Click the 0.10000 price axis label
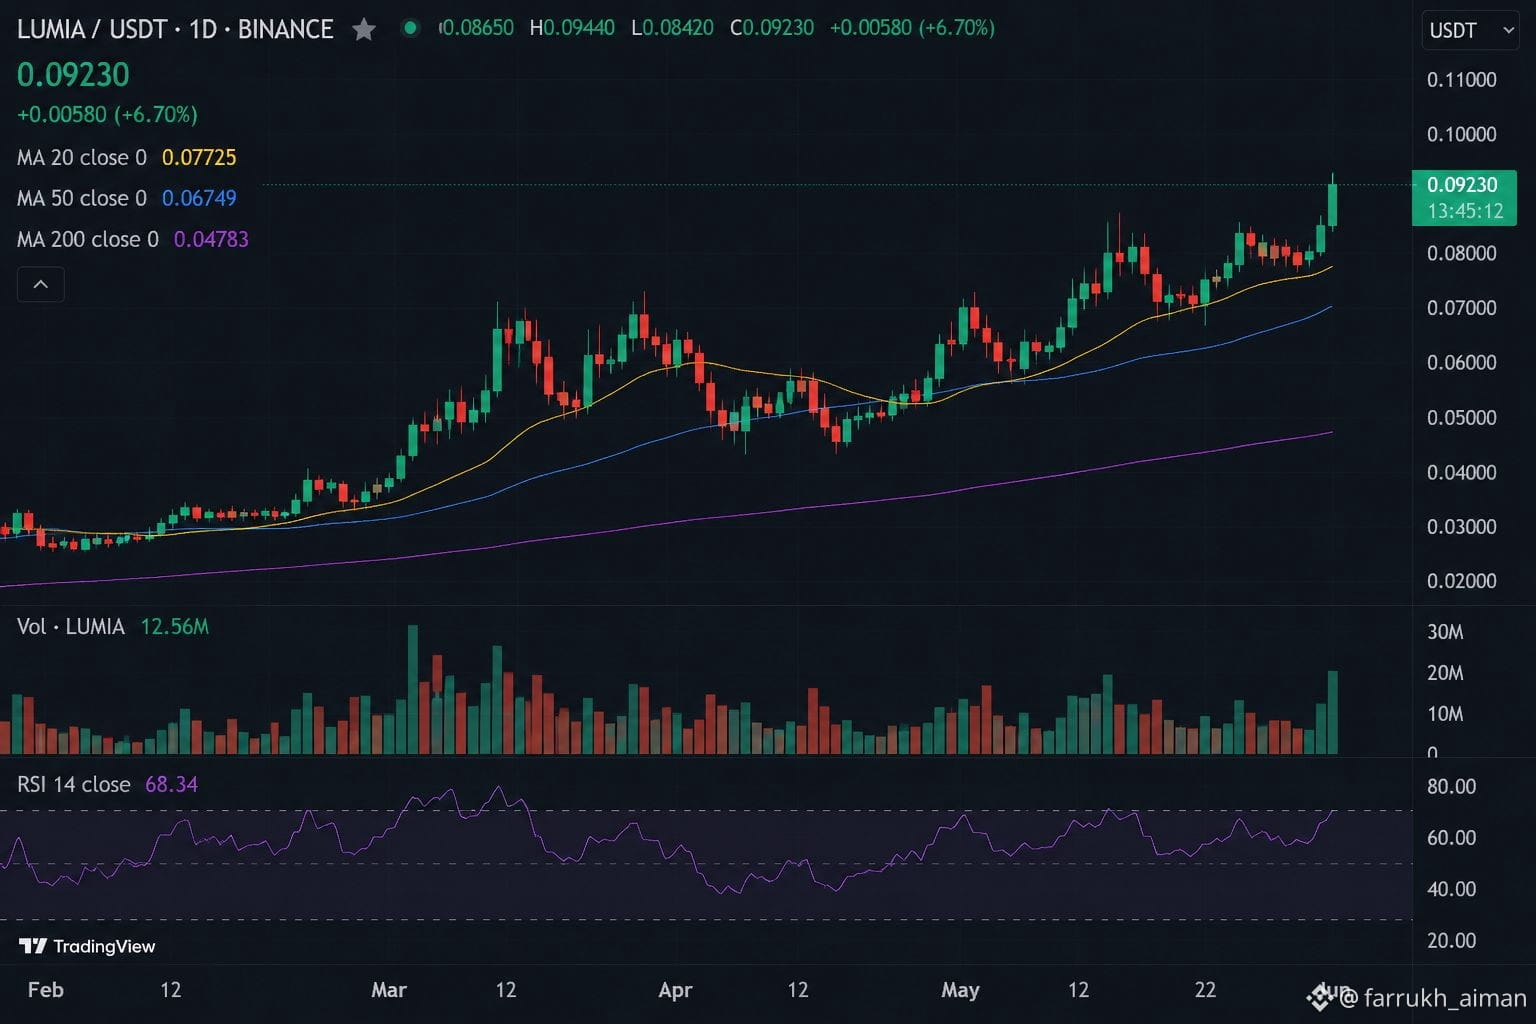The width and height of the screenshot is (1536, 1024). [1462, 134]
